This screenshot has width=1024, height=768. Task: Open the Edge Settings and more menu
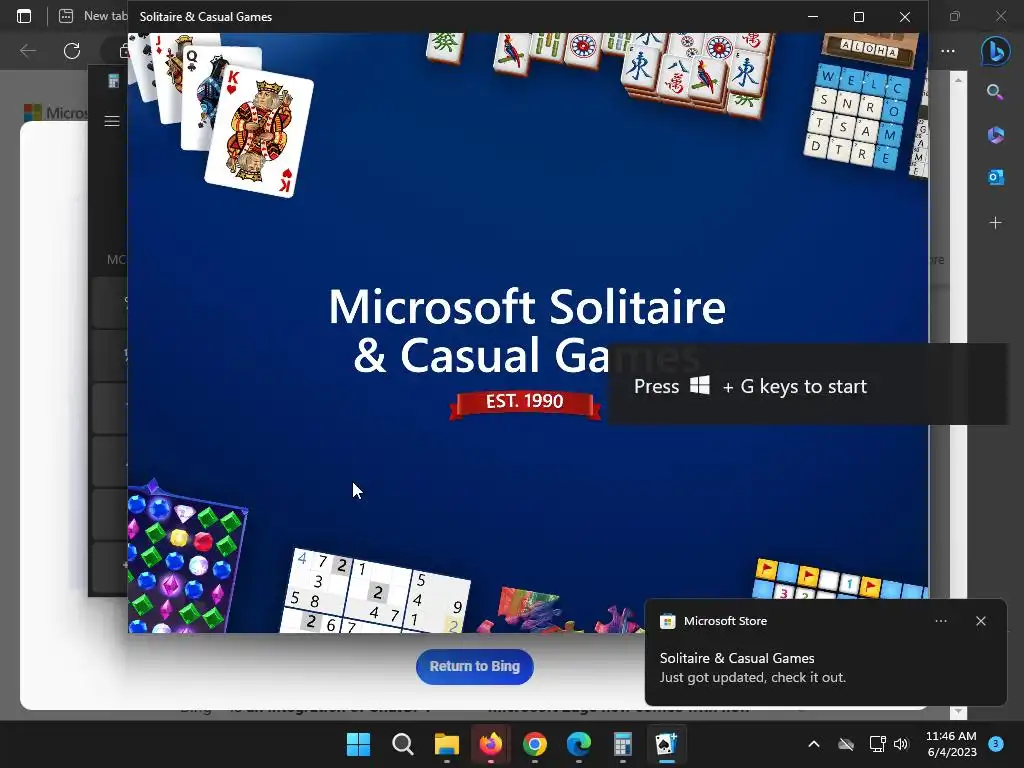[948, 51]
